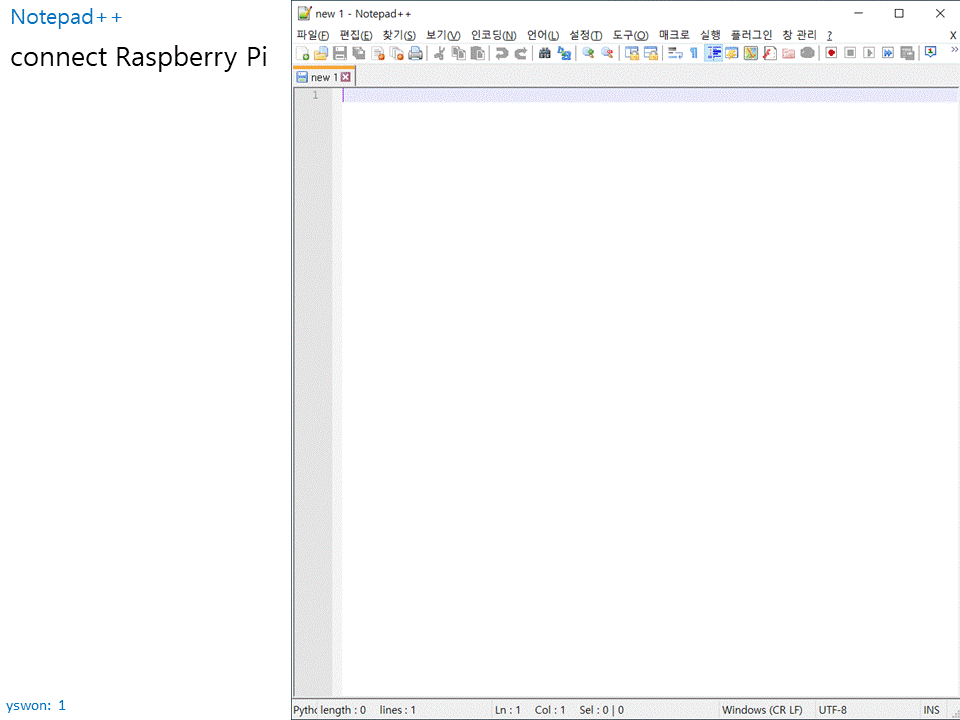Open the Function List panel
Screen dimensions: 960x720
click(x=770, y=53)
